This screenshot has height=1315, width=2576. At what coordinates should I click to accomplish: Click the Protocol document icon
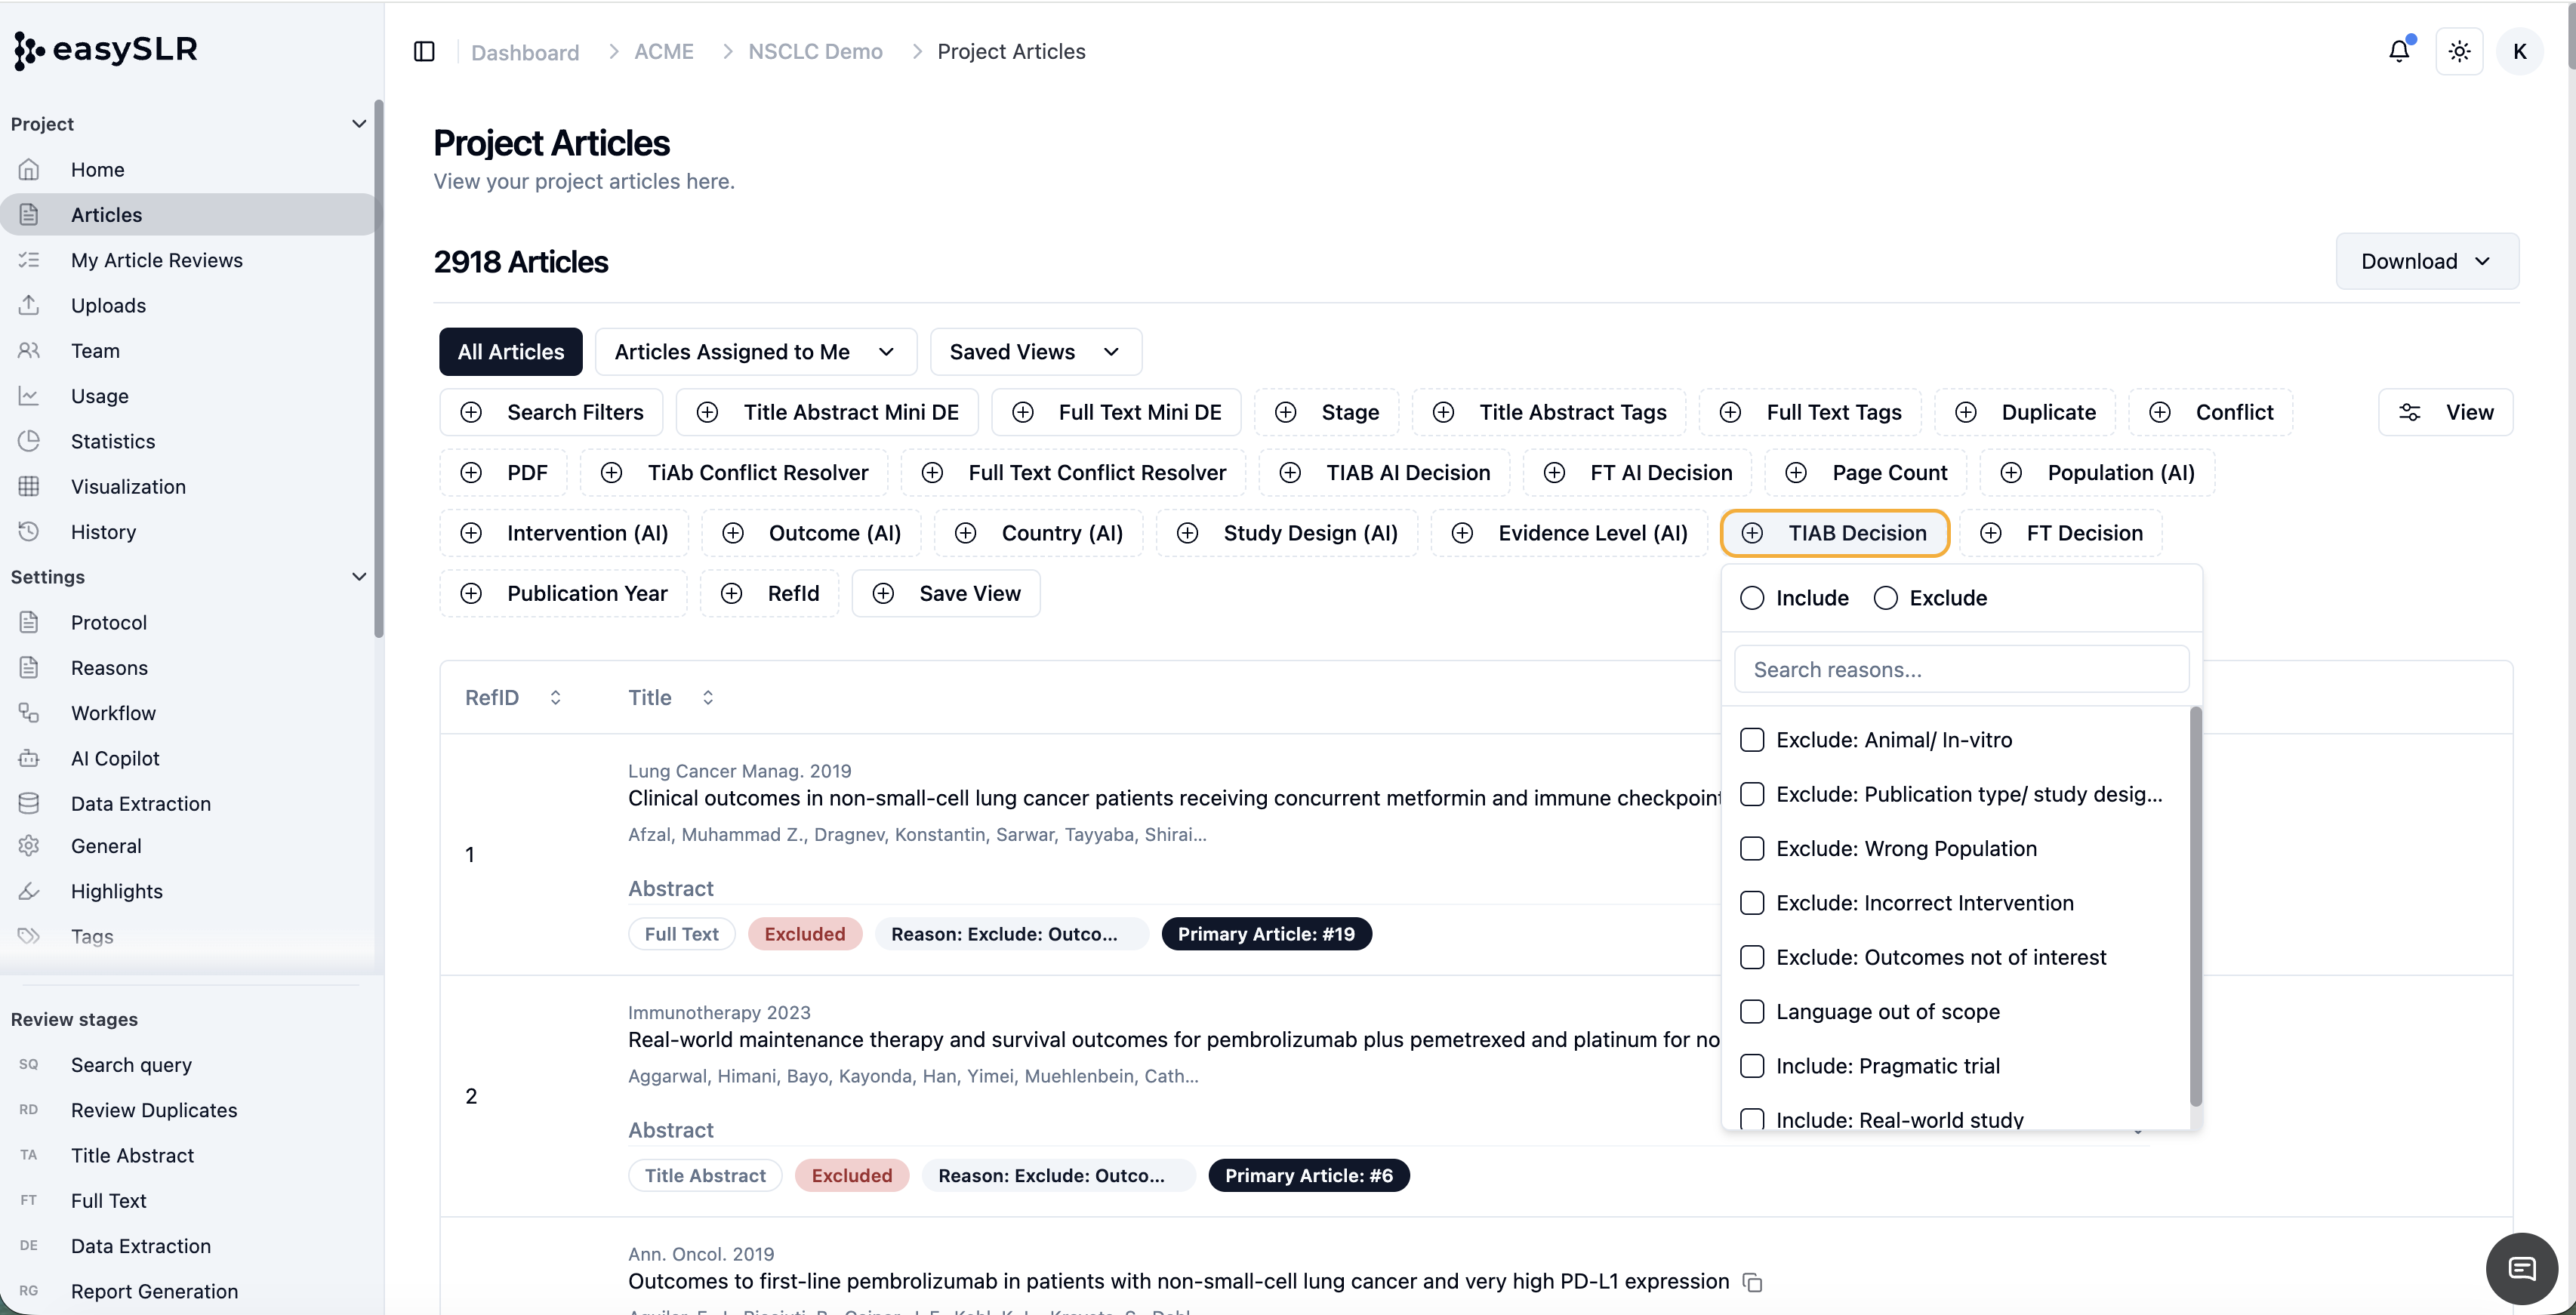pos(29,622)
